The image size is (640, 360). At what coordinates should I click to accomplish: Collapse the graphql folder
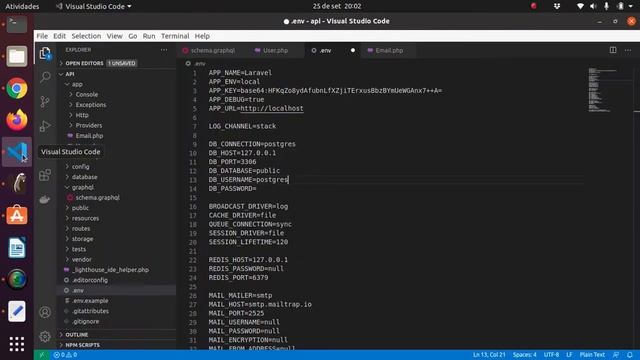(82, 187)
